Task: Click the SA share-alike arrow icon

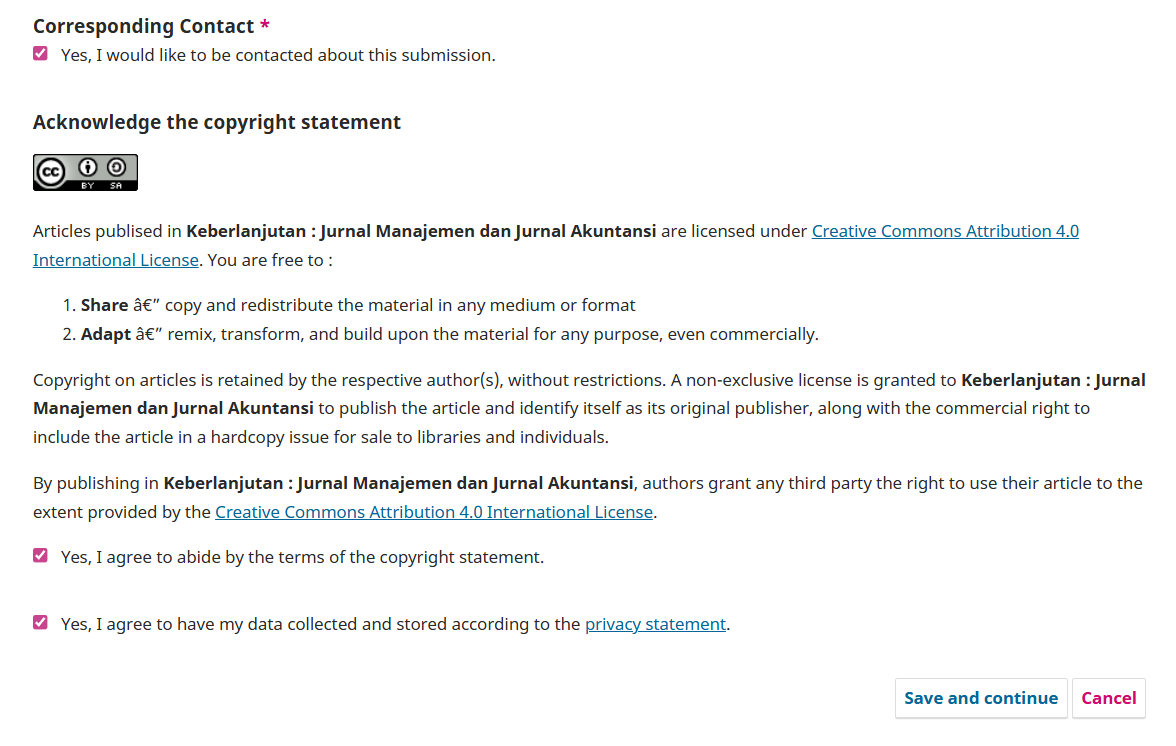Action: 114,166
